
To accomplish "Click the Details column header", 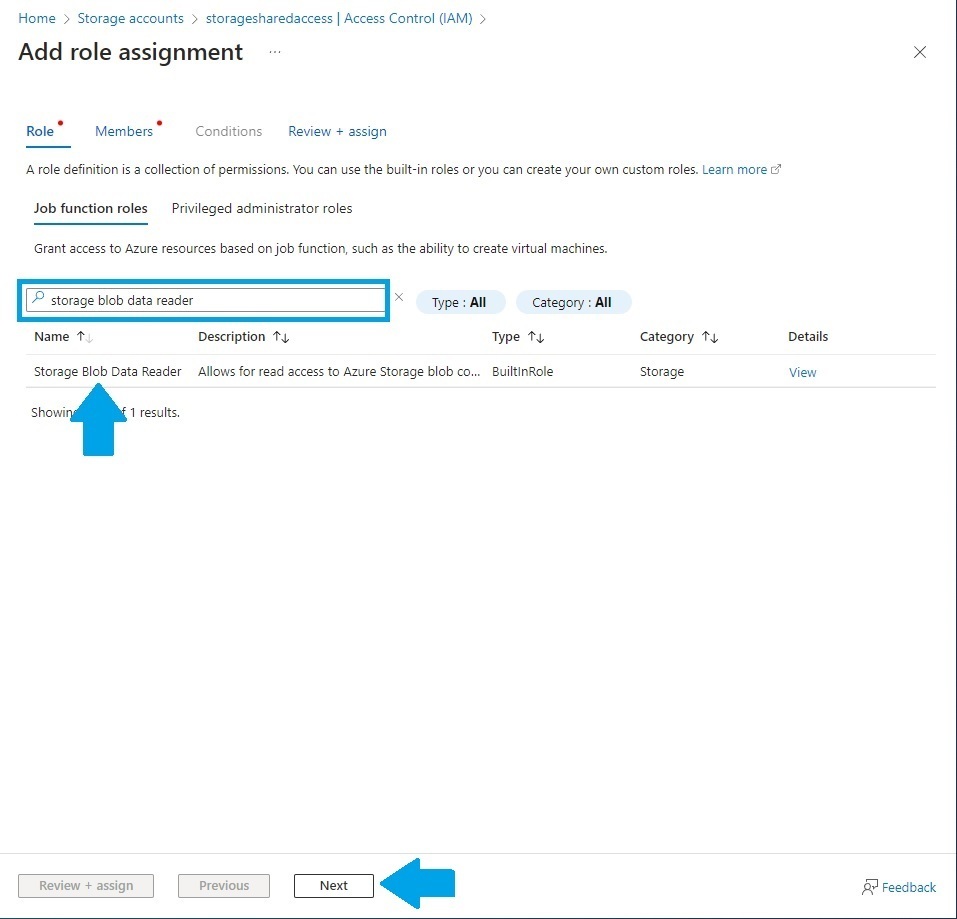I will tap(807, 336).
